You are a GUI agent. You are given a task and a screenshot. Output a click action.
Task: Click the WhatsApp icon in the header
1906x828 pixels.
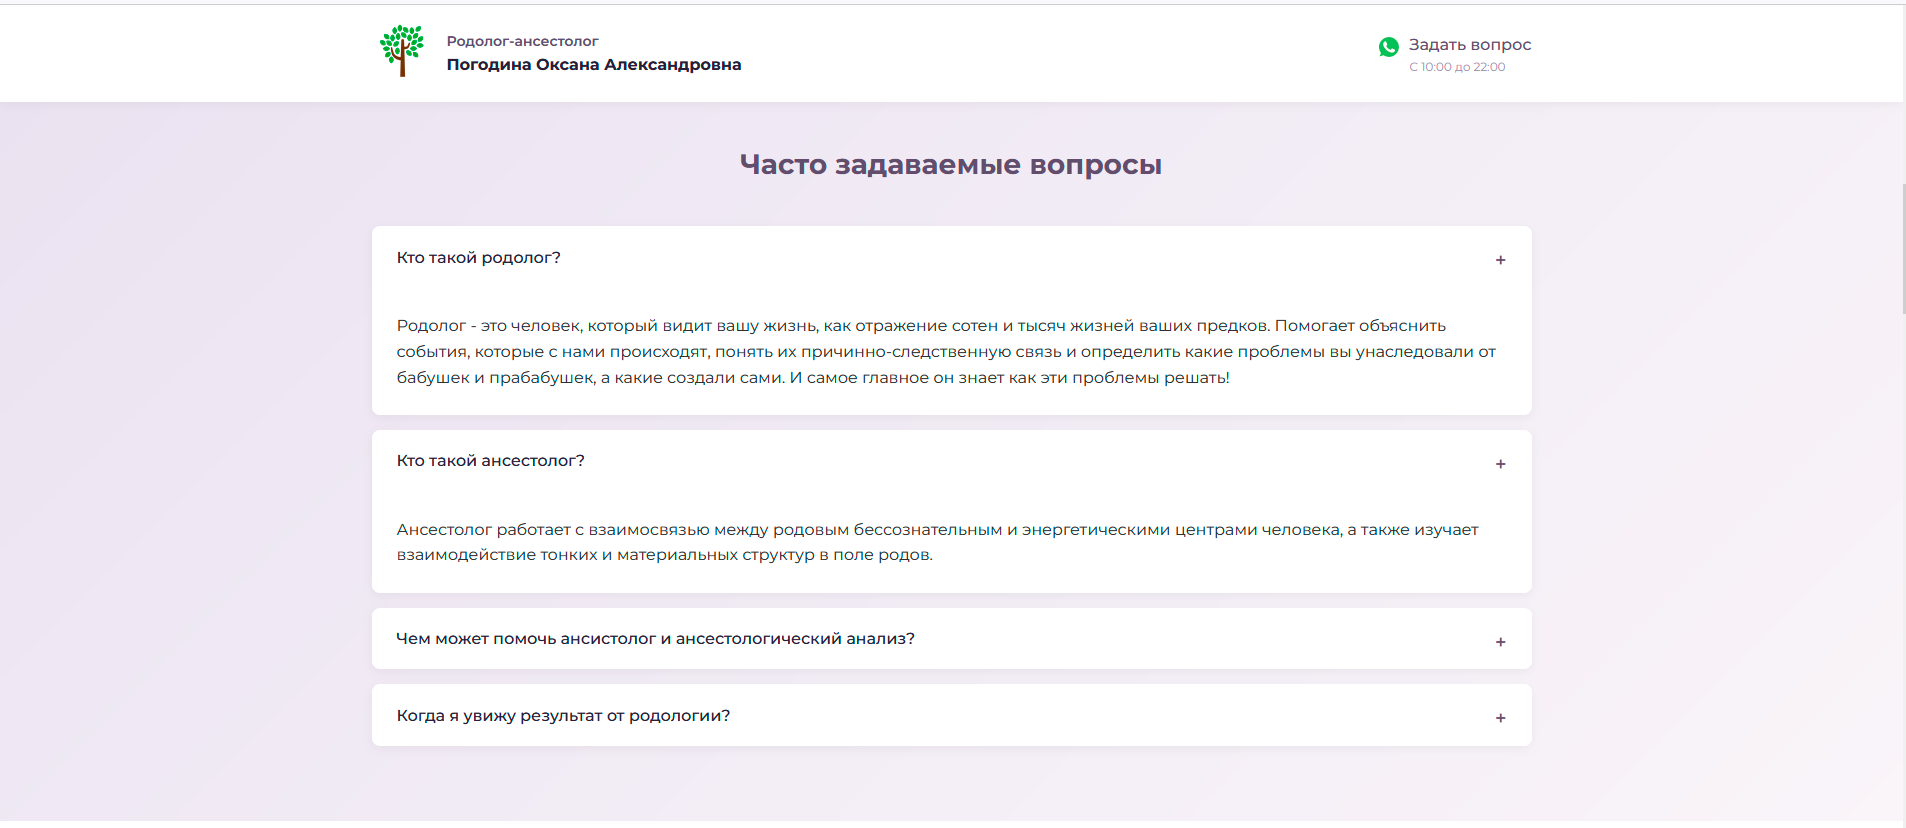[x=1388, y=47]
